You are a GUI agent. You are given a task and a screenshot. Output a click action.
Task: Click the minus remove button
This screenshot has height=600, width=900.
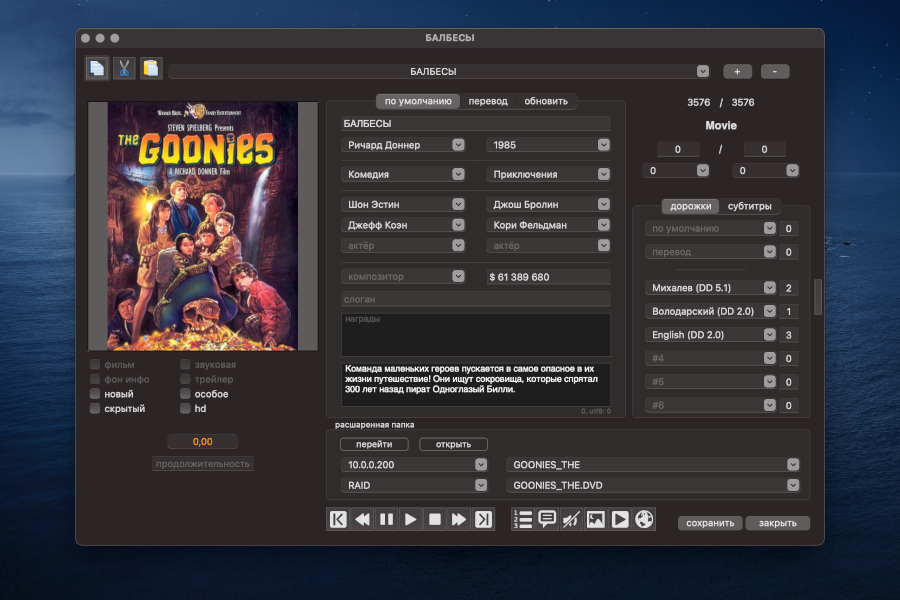coord(775,71)
